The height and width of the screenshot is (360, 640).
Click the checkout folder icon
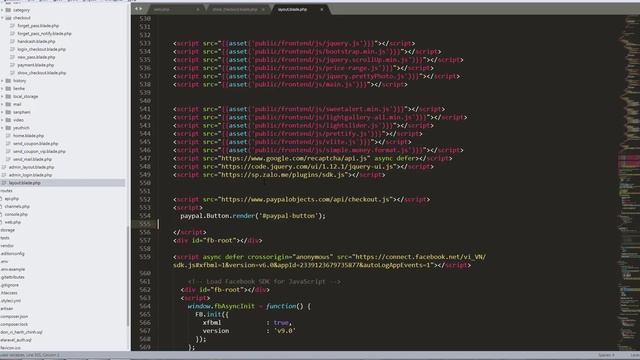click(8, 18)
